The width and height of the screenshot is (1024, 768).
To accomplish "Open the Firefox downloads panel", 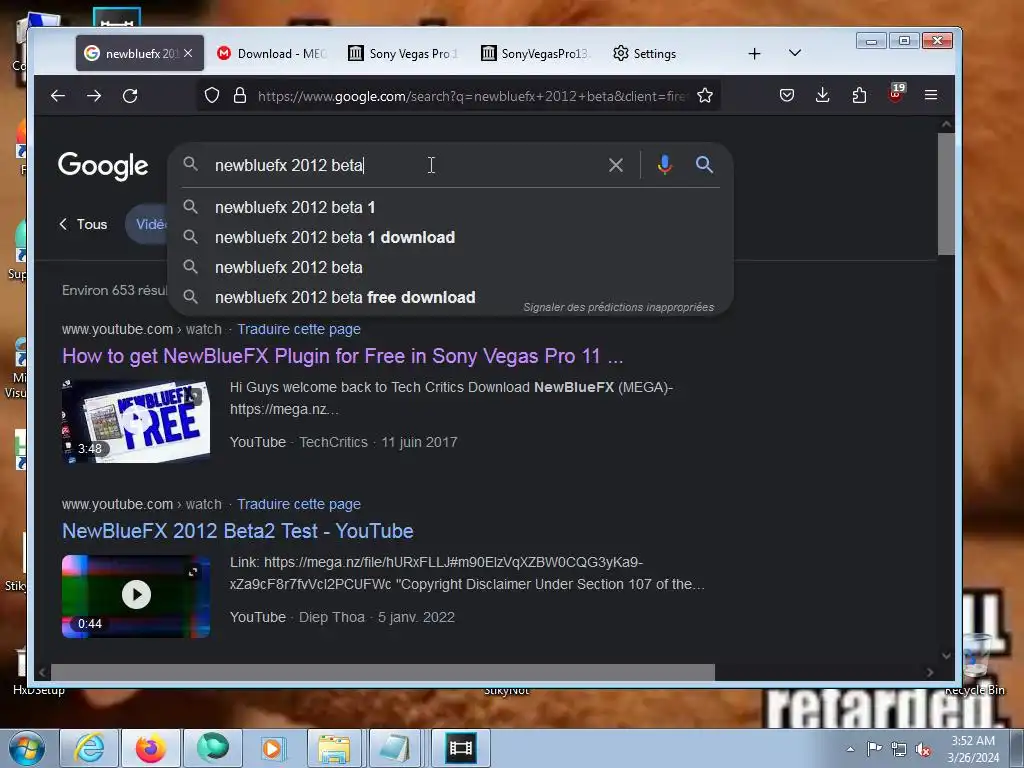I will (x=823, y=95).
